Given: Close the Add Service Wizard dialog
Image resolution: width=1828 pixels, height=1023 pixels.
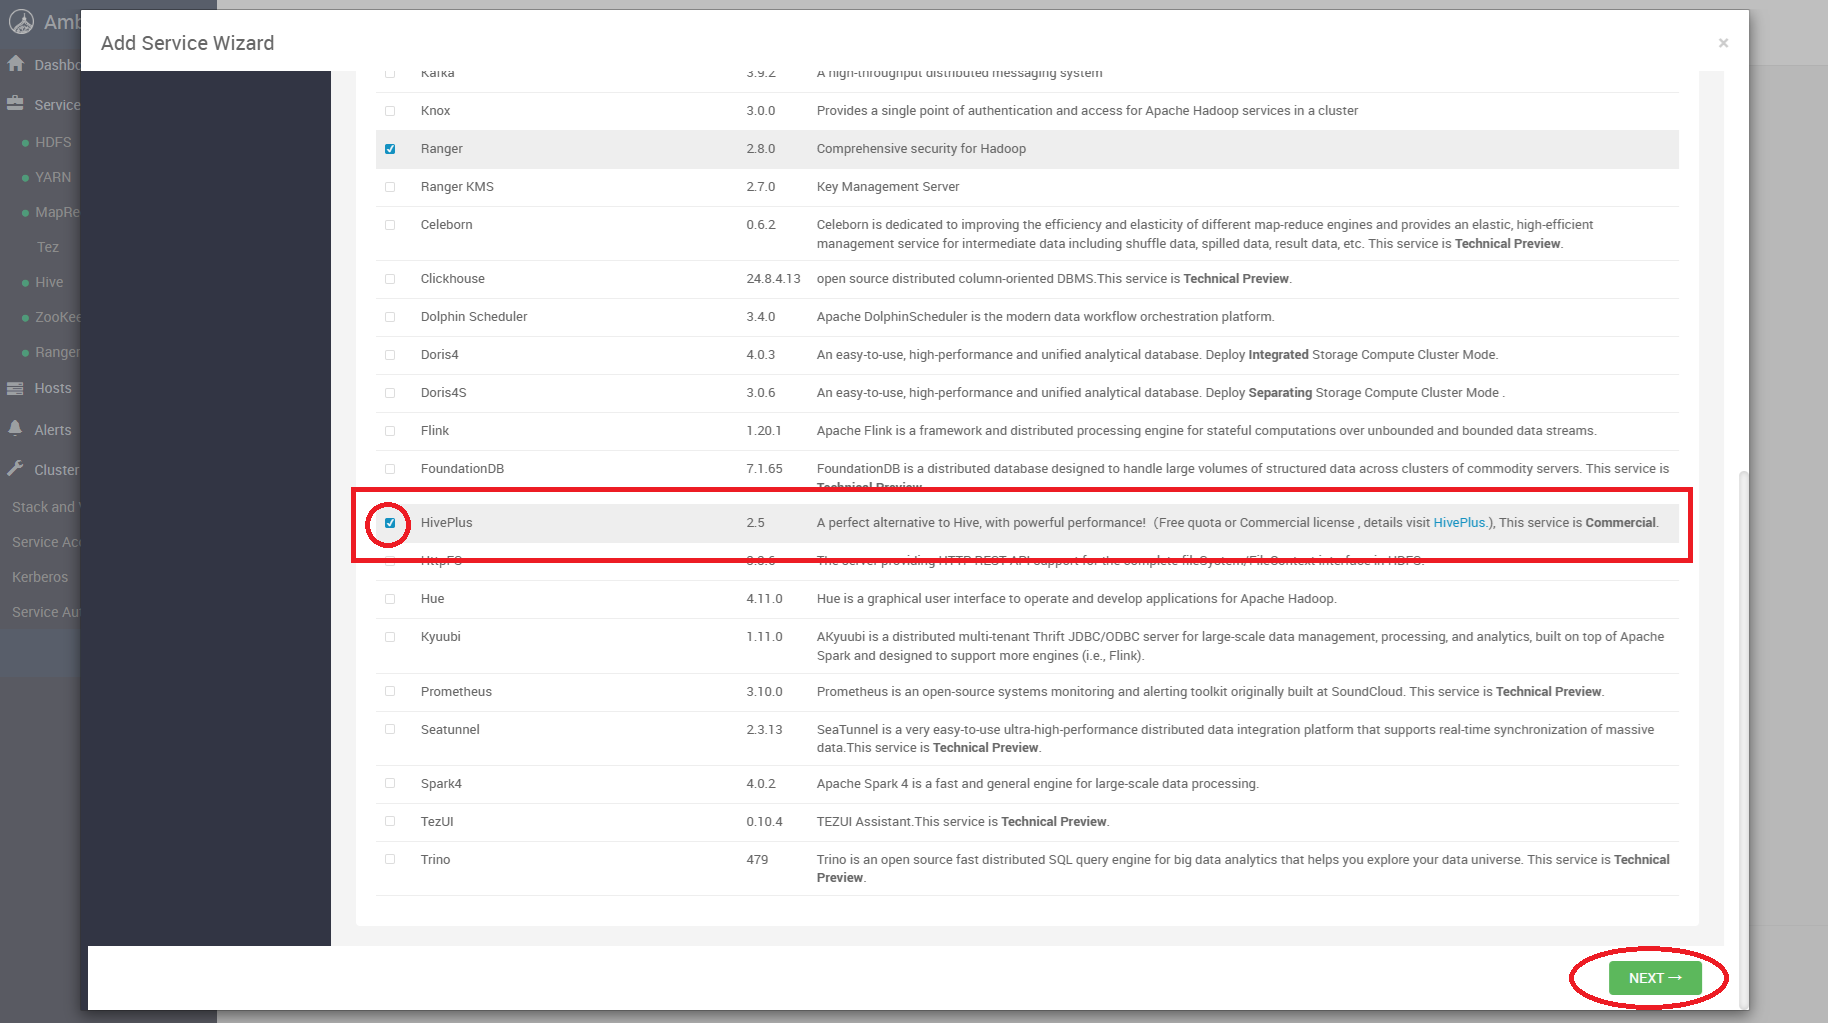Looking at the screenshot, I should pos(1723,43).
